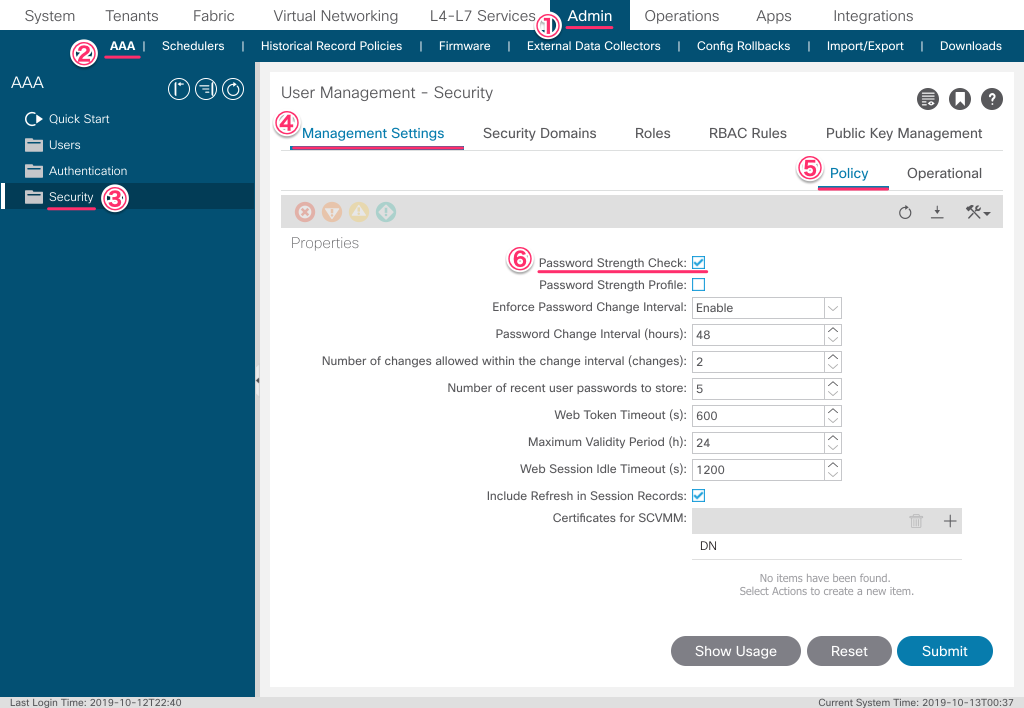1024x708 pixels.
Task: Switch to Roles tab
Action: click(652, 133)
